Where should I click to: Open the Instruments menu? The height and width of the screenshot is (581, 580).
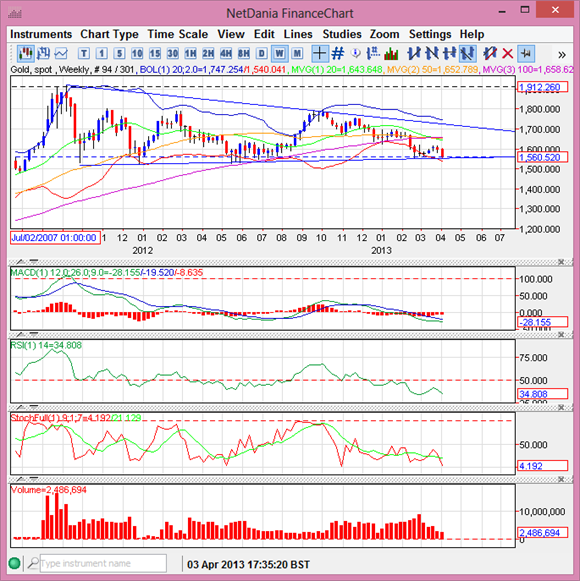click(41, 34)
